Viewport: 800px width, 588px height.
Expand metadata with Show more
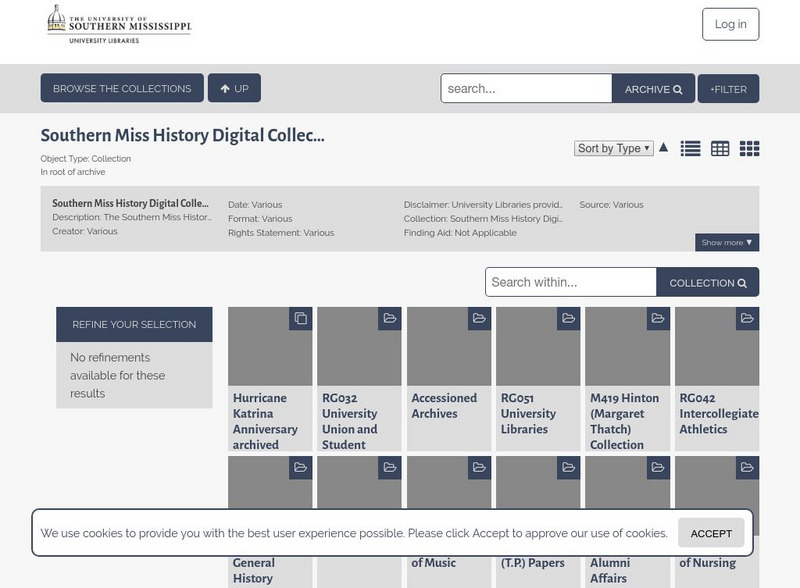point(727,242)
